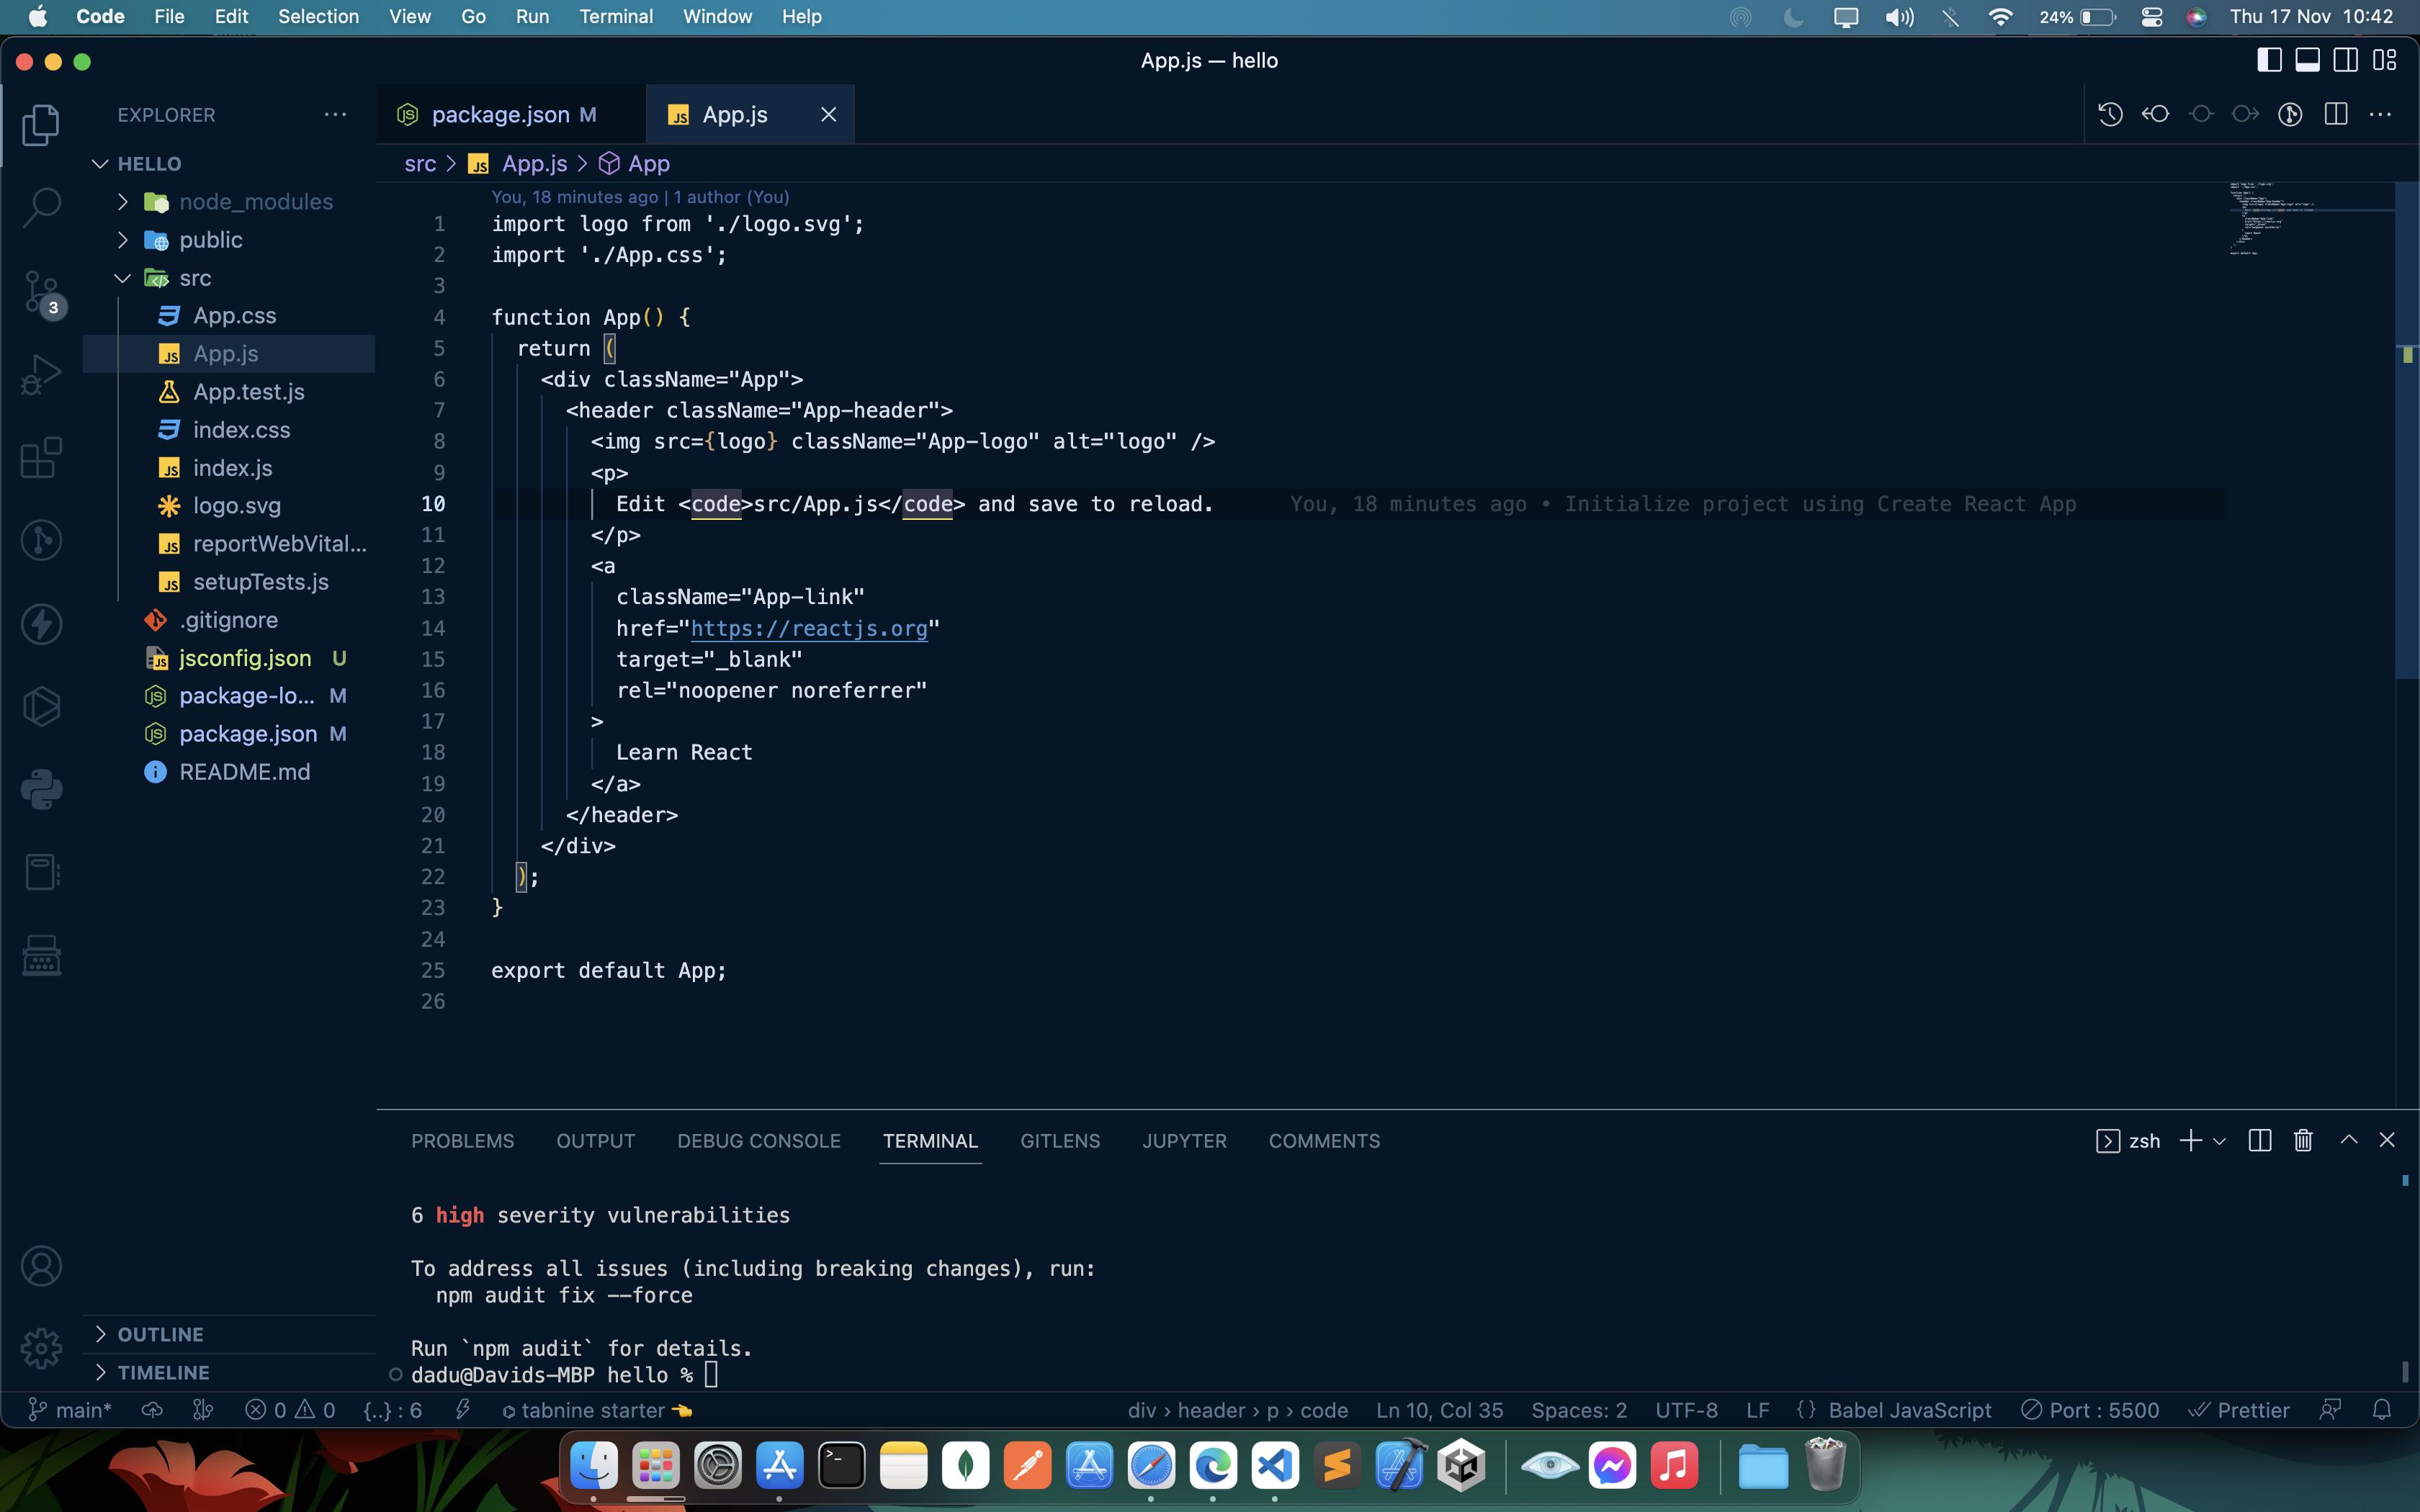Click the zsh terminal prompt input
2420x1512 pixels.
(710, 1375)
